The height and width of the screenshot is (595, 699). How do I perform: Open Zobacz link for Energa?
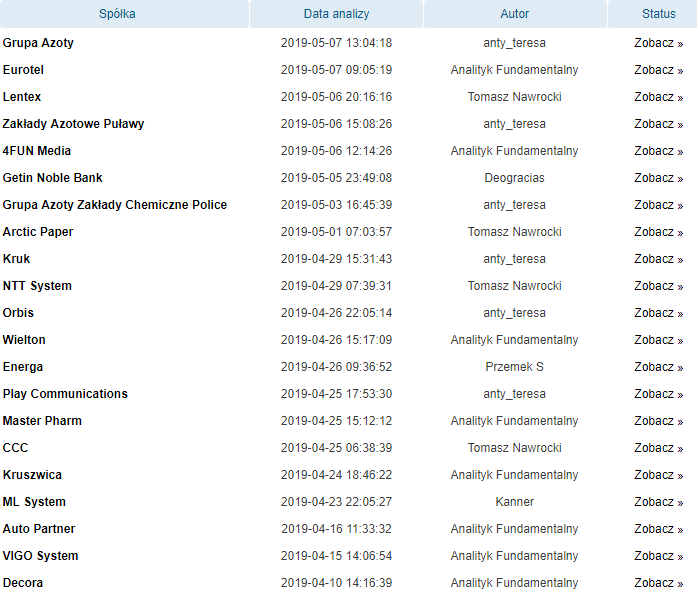(658, 367)
